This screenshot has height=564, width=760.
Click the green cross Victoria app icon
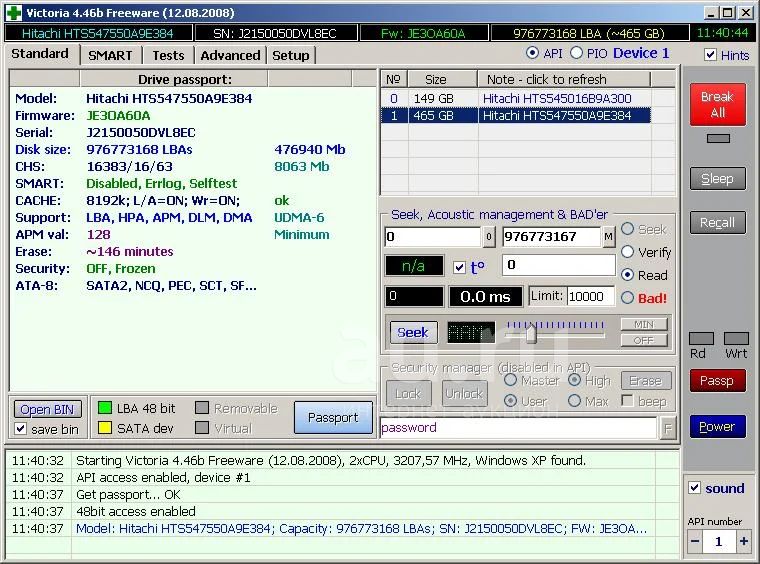coord(14,13)
